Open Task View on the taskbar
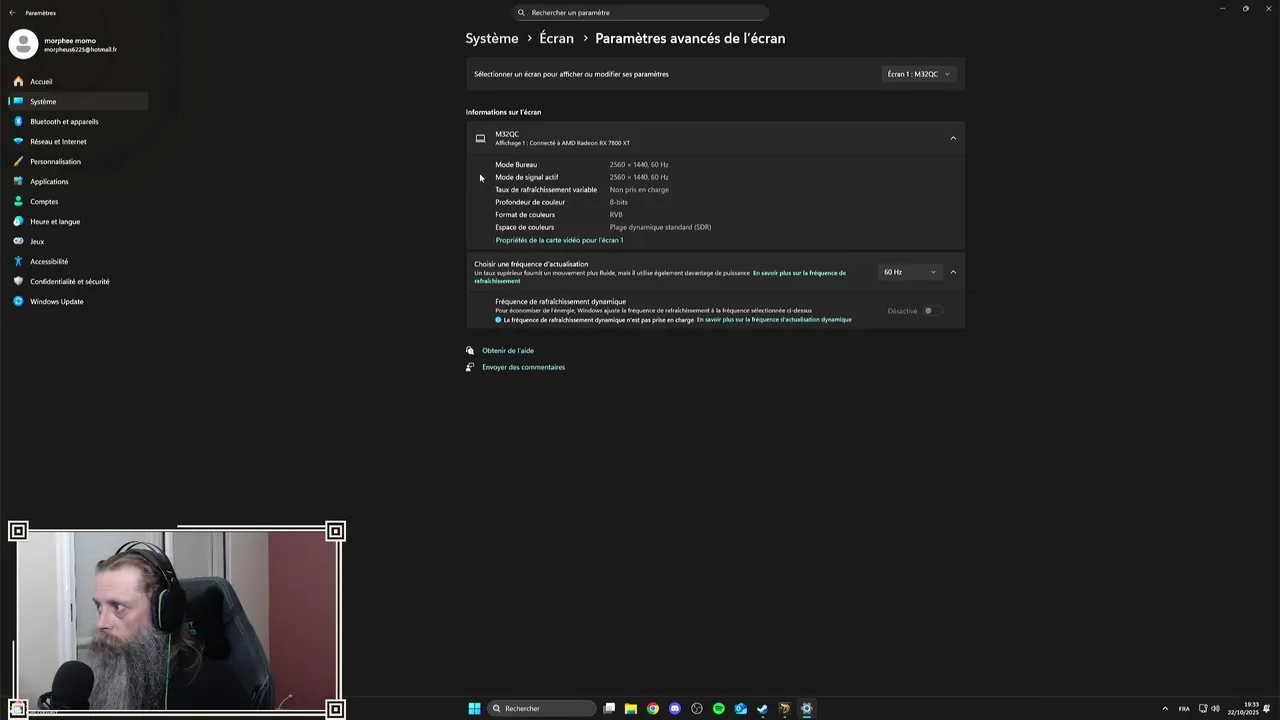The height and width of the screenshot is (720, 1280). click(x=609, y=708)
